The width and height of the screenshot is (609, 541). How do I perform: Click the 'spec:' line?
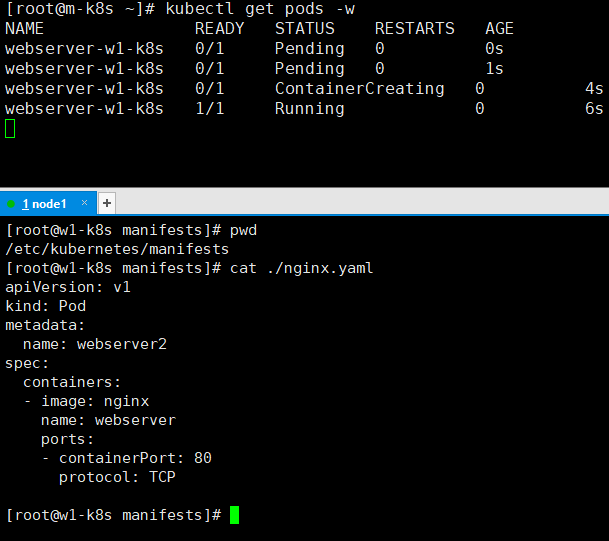pos(27,364)
